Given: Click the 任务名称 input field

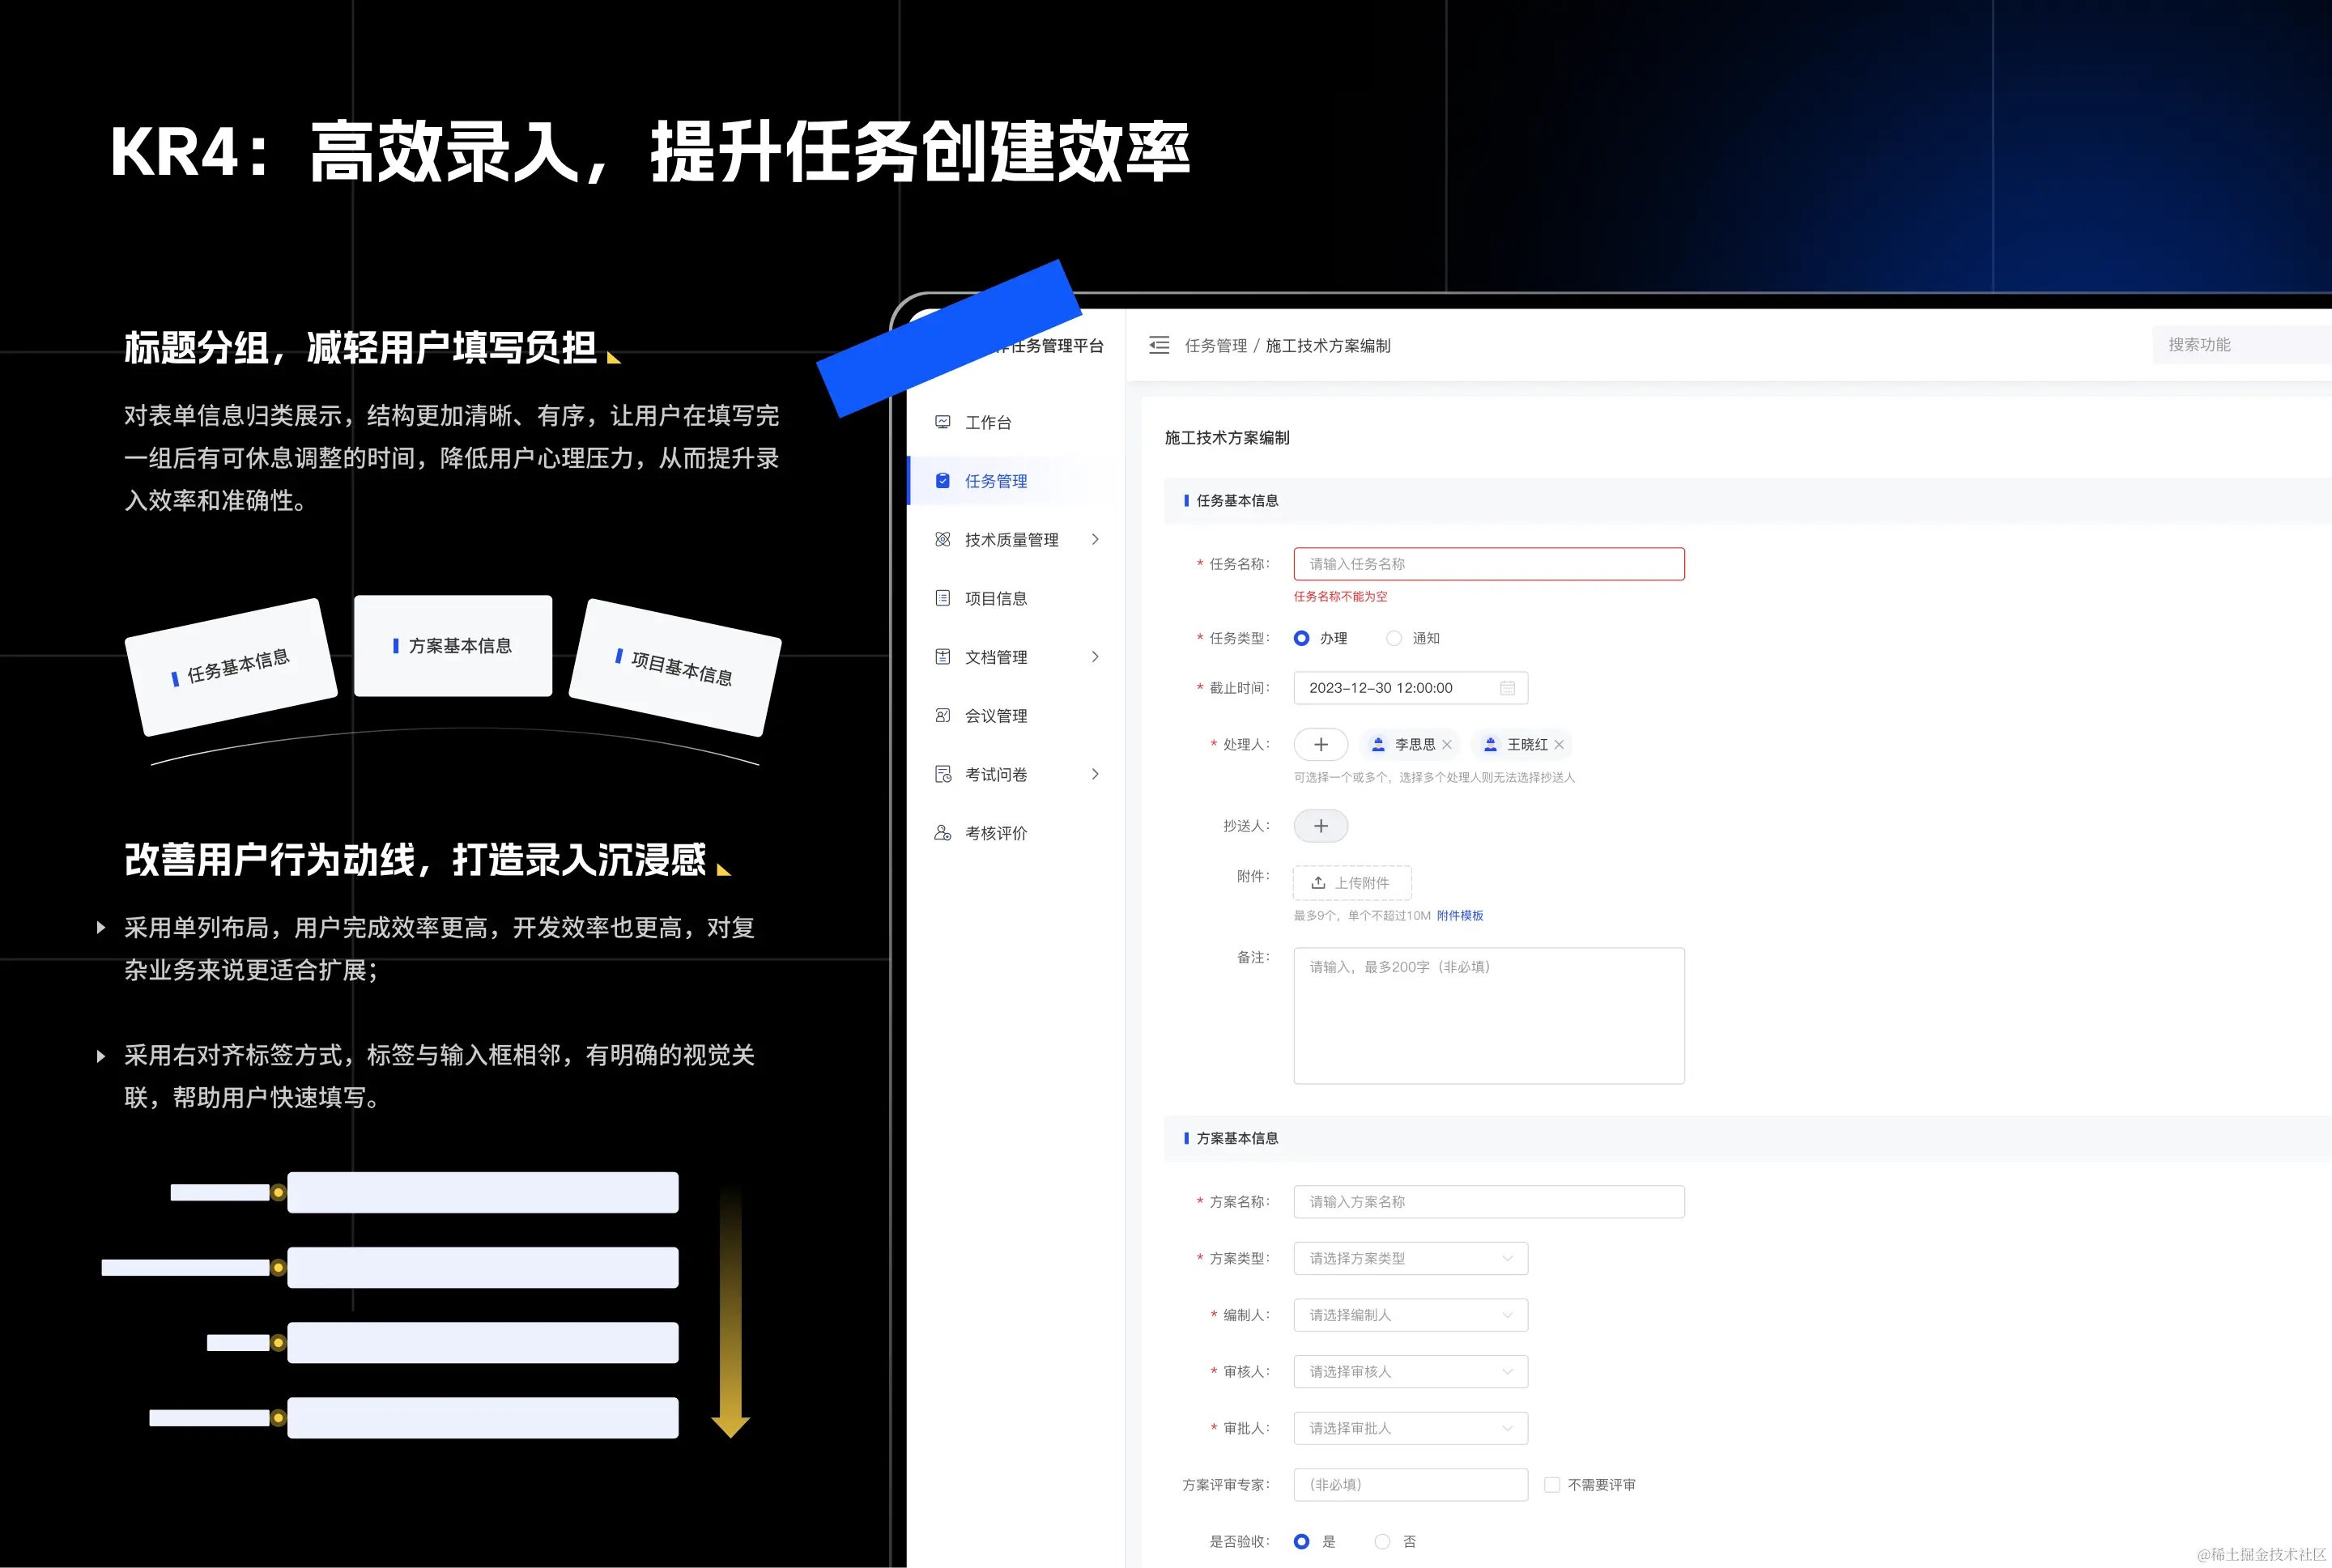Looking at the screenshot, I should 1488,564.
